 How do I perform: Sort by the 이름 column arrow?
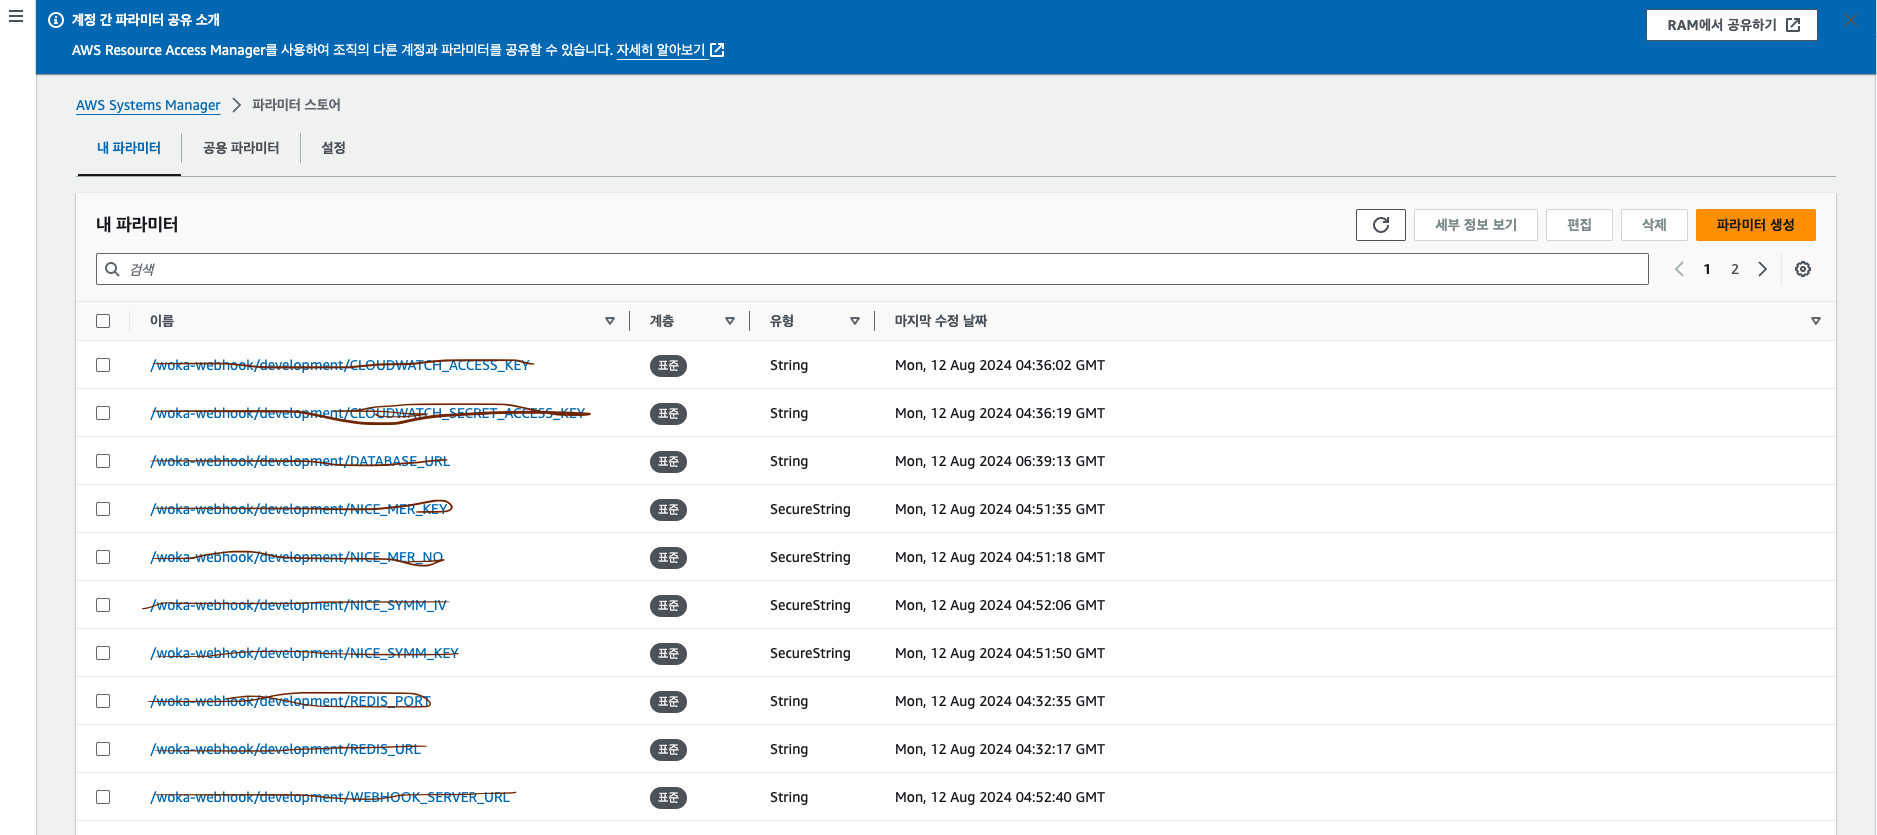(x=610, y=321)
